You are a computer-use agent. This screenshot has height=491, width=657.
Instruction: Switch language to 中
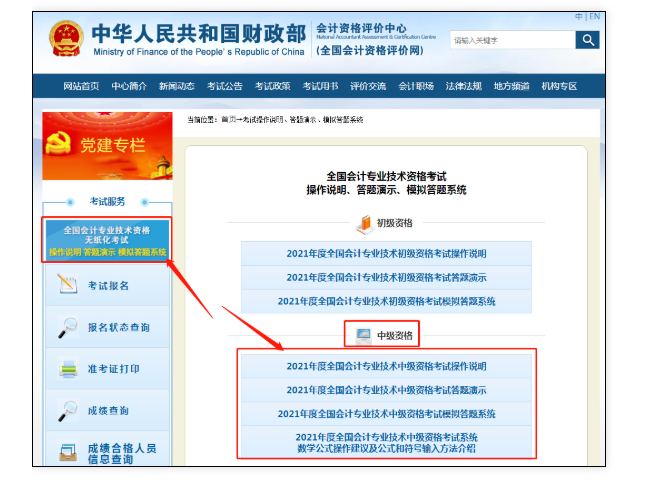[578, 16]
